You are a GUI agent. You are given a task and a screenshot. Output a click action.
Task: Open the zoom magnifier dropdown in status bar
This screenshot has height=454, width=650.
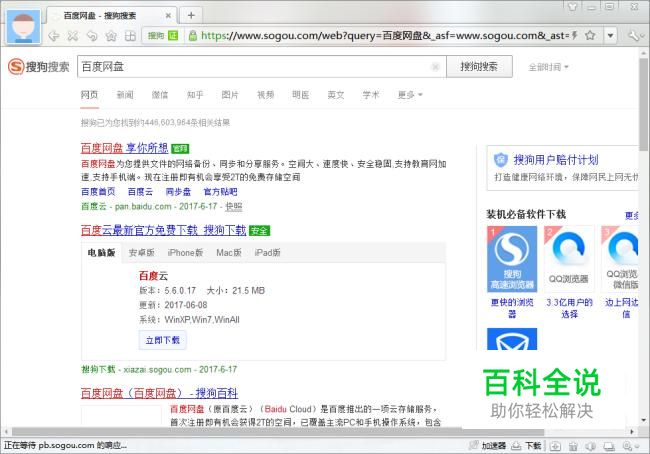pos(630,446)
